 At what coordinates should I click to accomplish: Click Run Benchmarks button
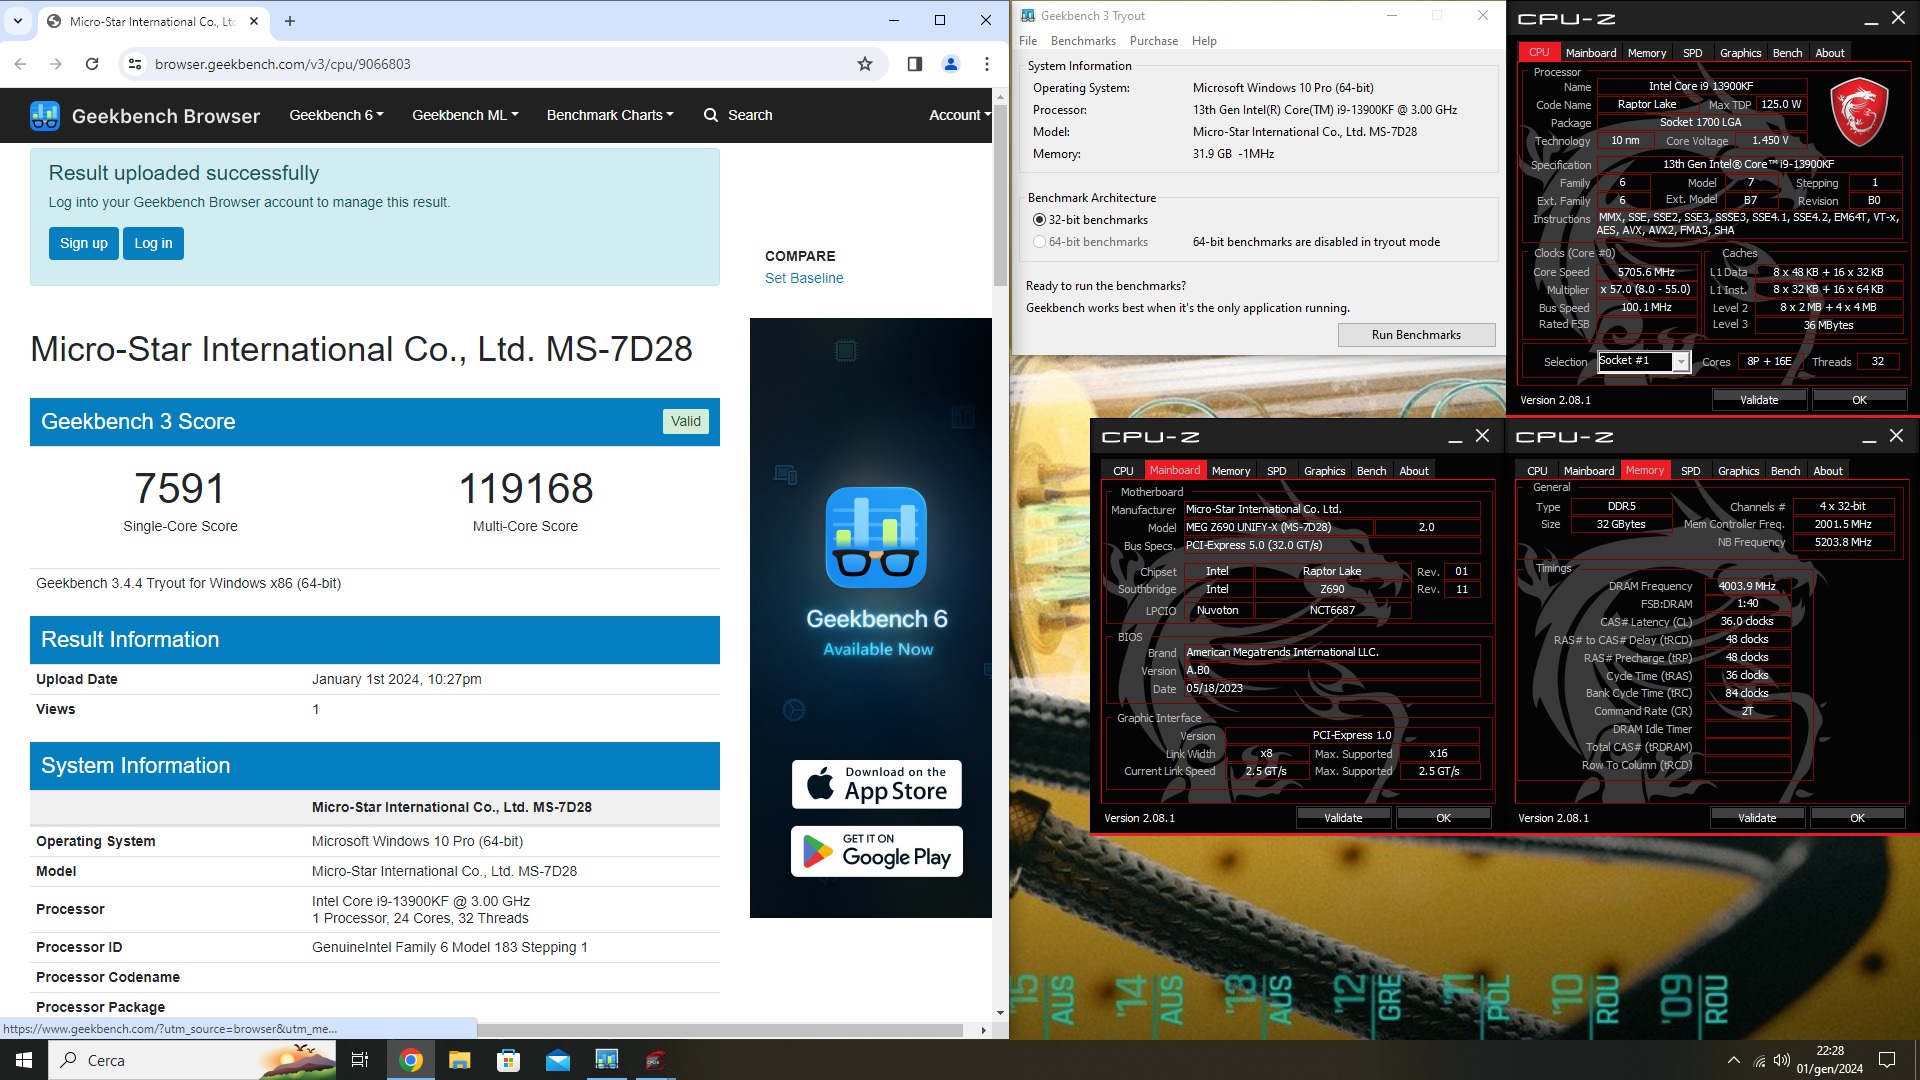click(1416, 335)
